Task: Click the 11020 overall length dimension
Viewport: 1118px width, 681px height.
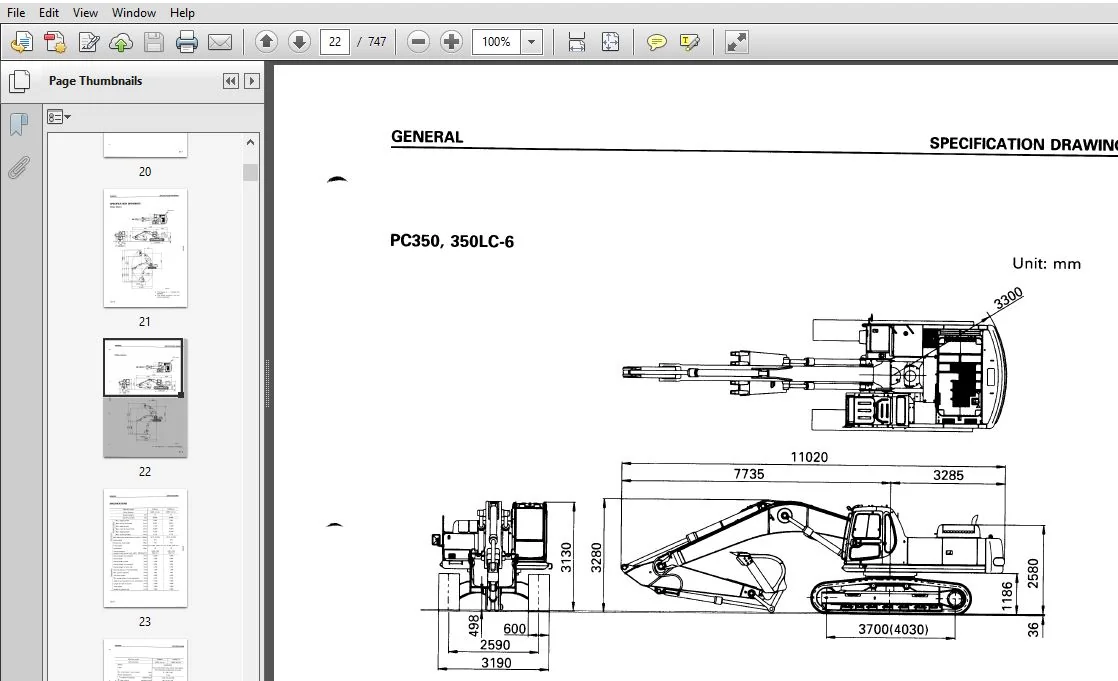Action: 809,457
